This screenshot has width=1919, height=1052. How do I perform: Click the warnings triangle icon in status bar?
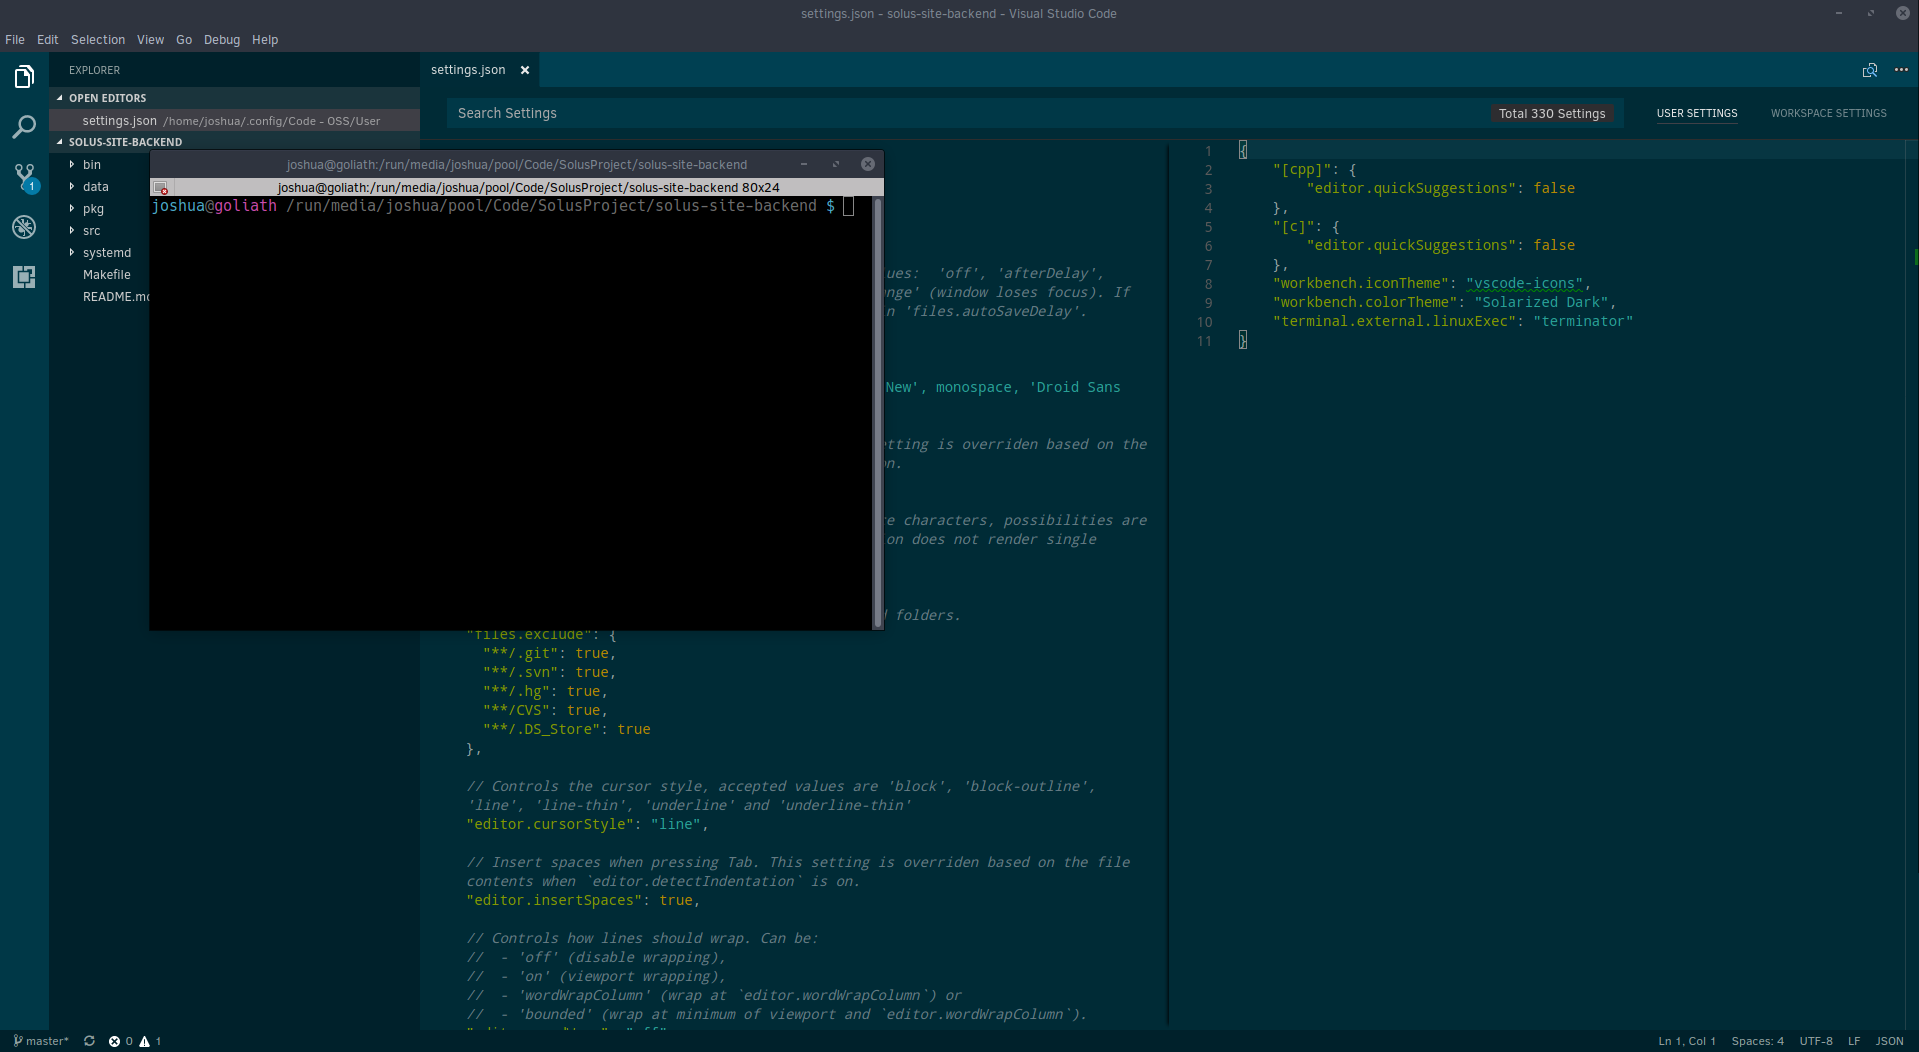point(145,1041)
